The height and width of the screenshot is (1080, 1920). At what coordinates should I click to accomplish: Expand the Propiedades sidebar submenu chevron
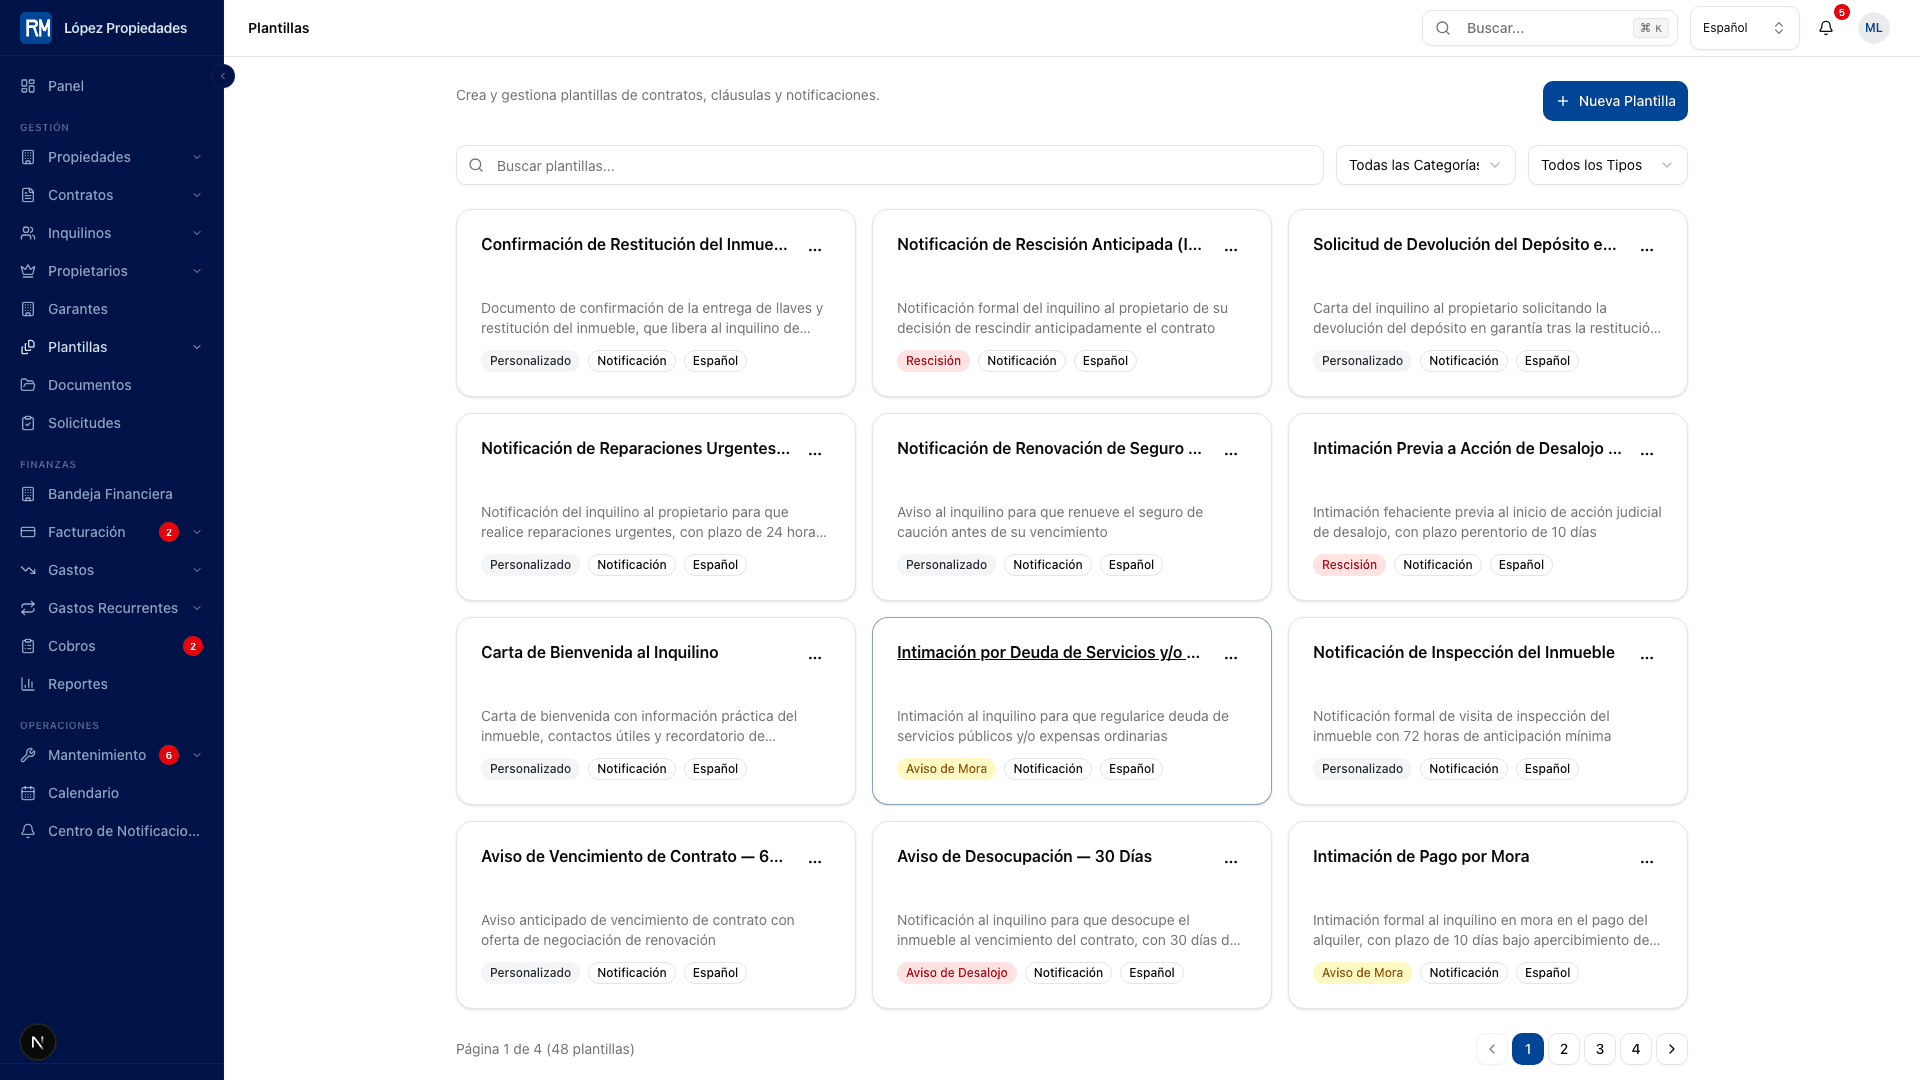[x=197, y=157]
